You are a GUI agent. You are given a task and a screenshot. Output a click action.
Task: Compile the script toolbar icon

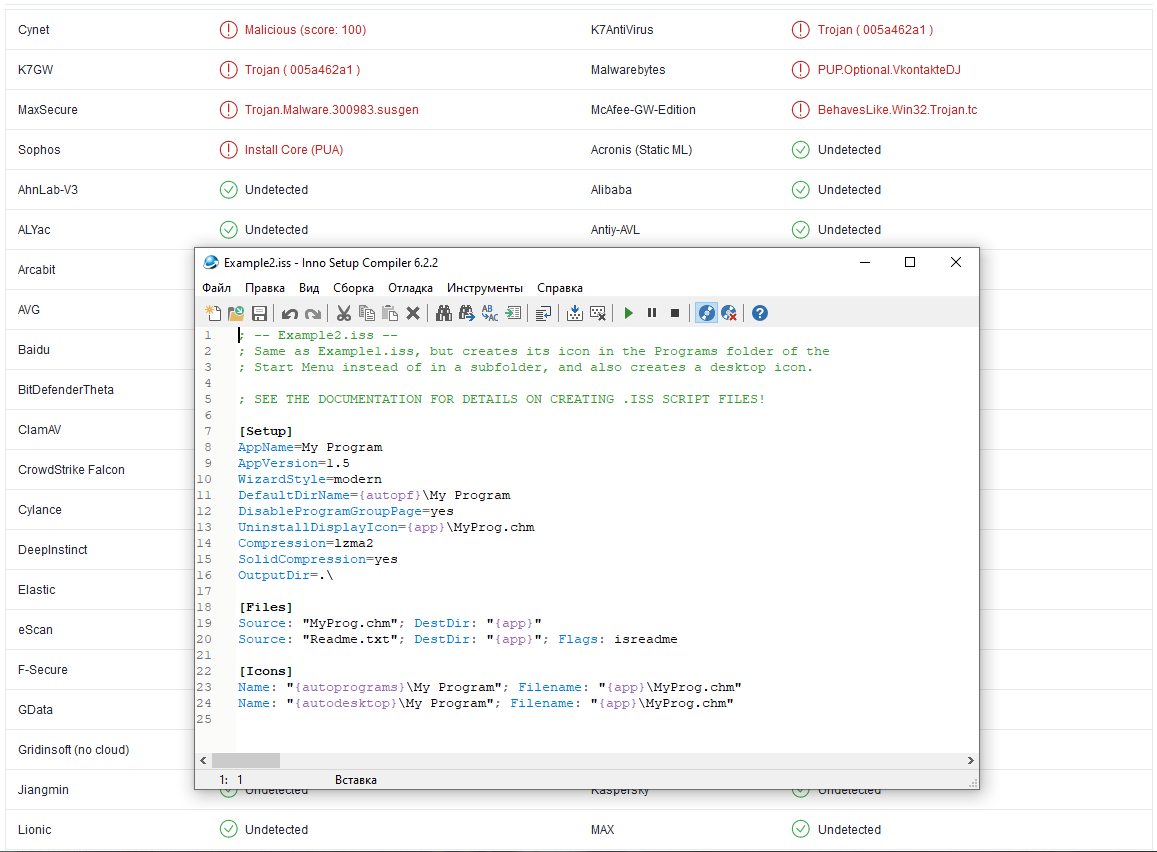pyautogui.click(x=575, y=314)
